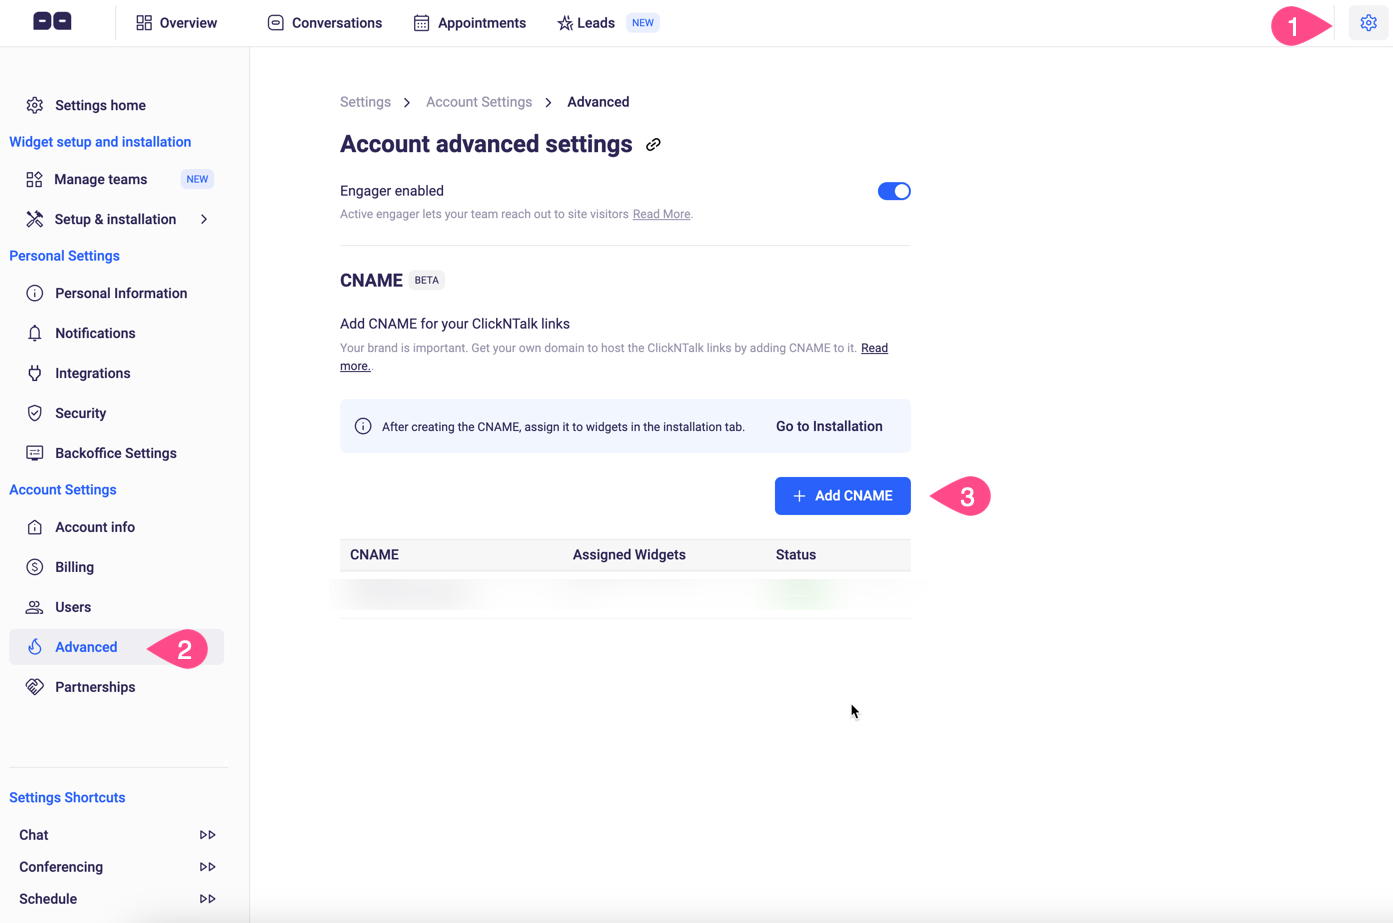Select the Security shield icon

tap(35, 412)
